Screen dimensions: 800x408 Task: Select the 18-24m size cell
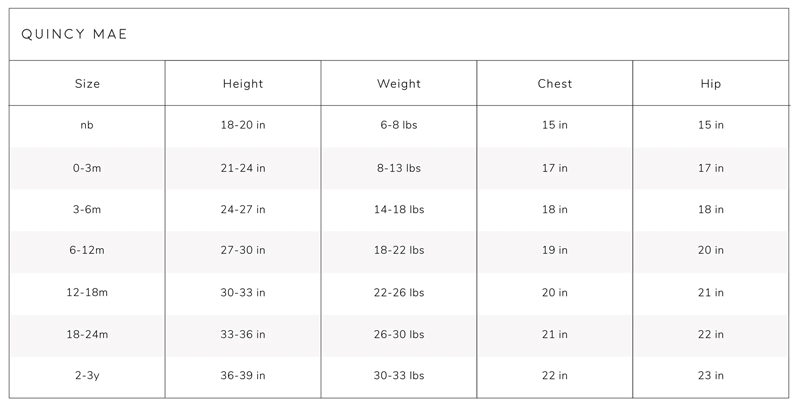click(x=87, y=335)
